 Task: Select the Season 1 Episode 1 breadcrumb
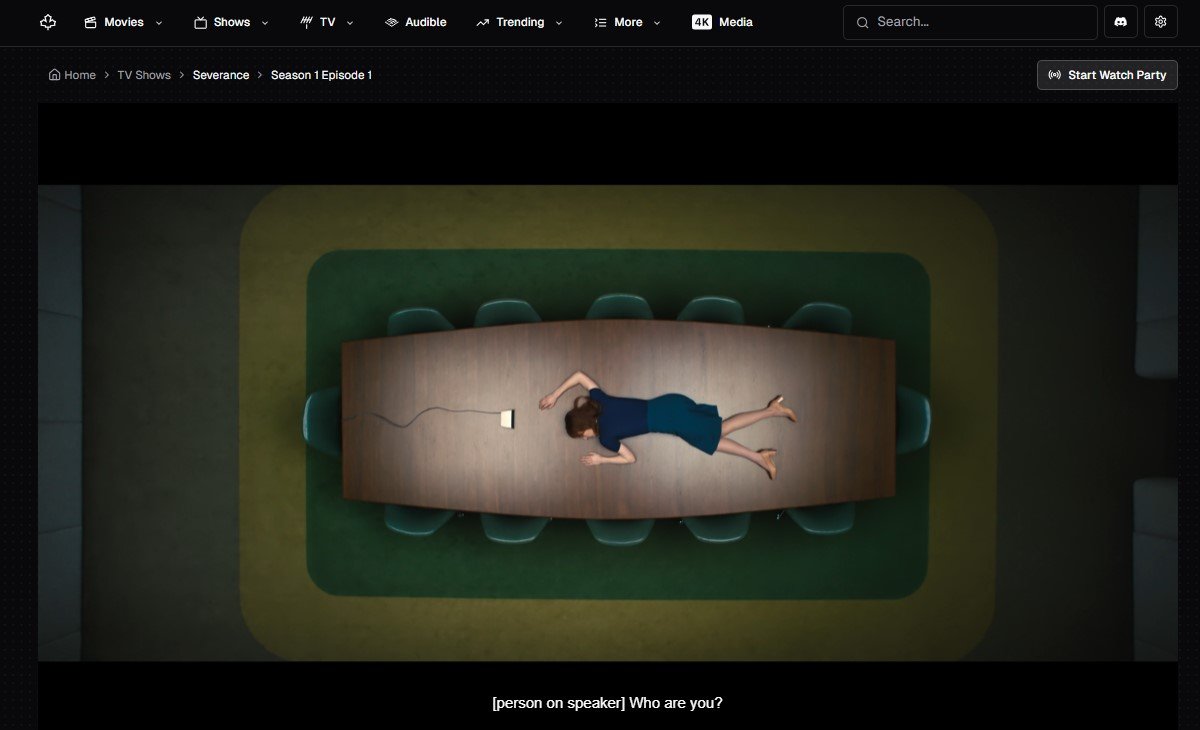point(321,75)
